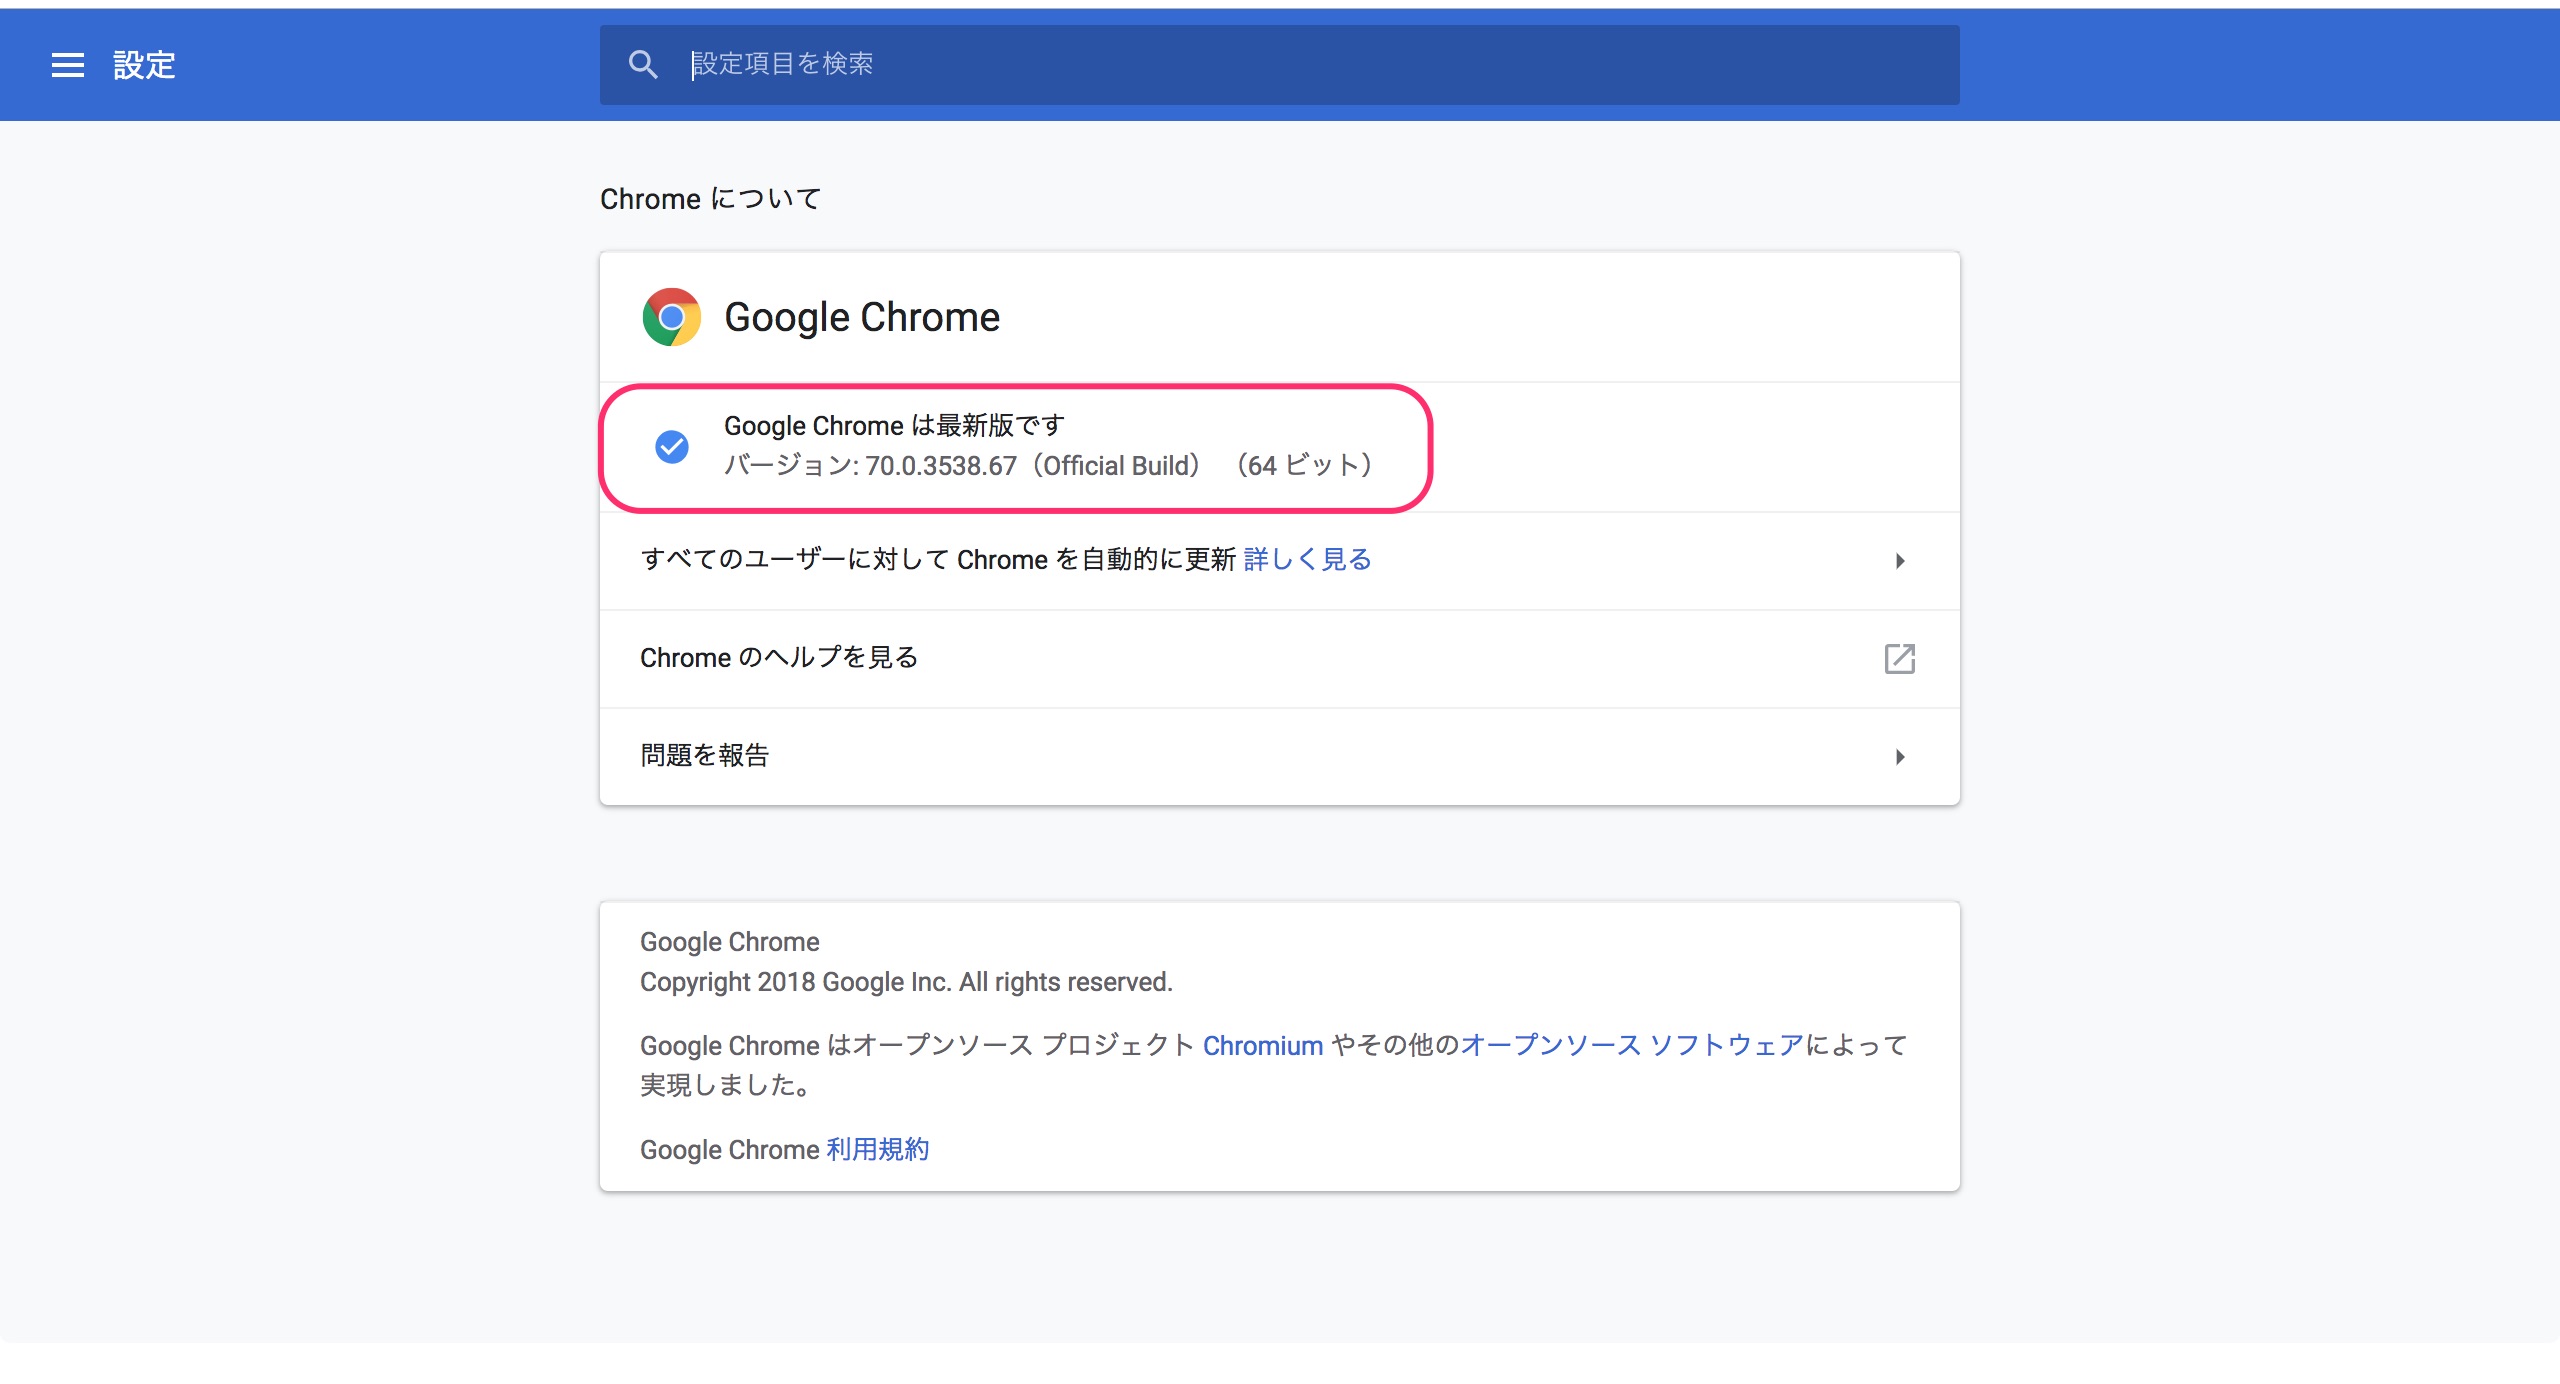This screenshot has width=2560, height=1384.
Task: Open the 利用規約 terms link
Action: 878,1149
